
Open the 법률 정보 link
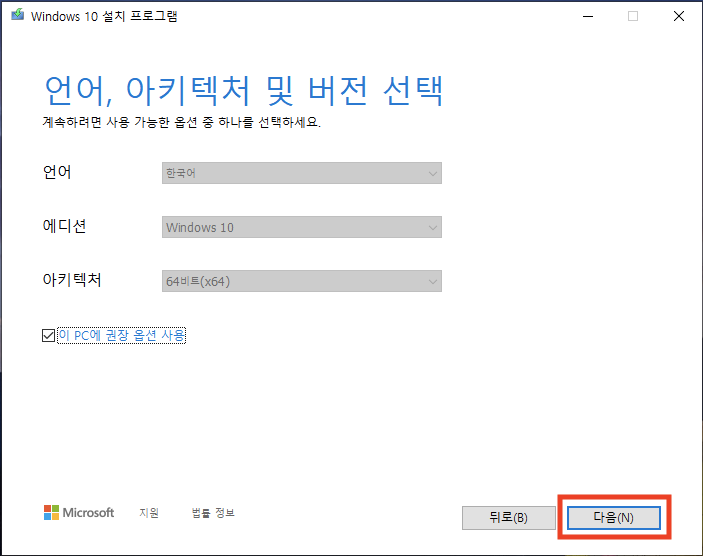click(x=213, y=513)
